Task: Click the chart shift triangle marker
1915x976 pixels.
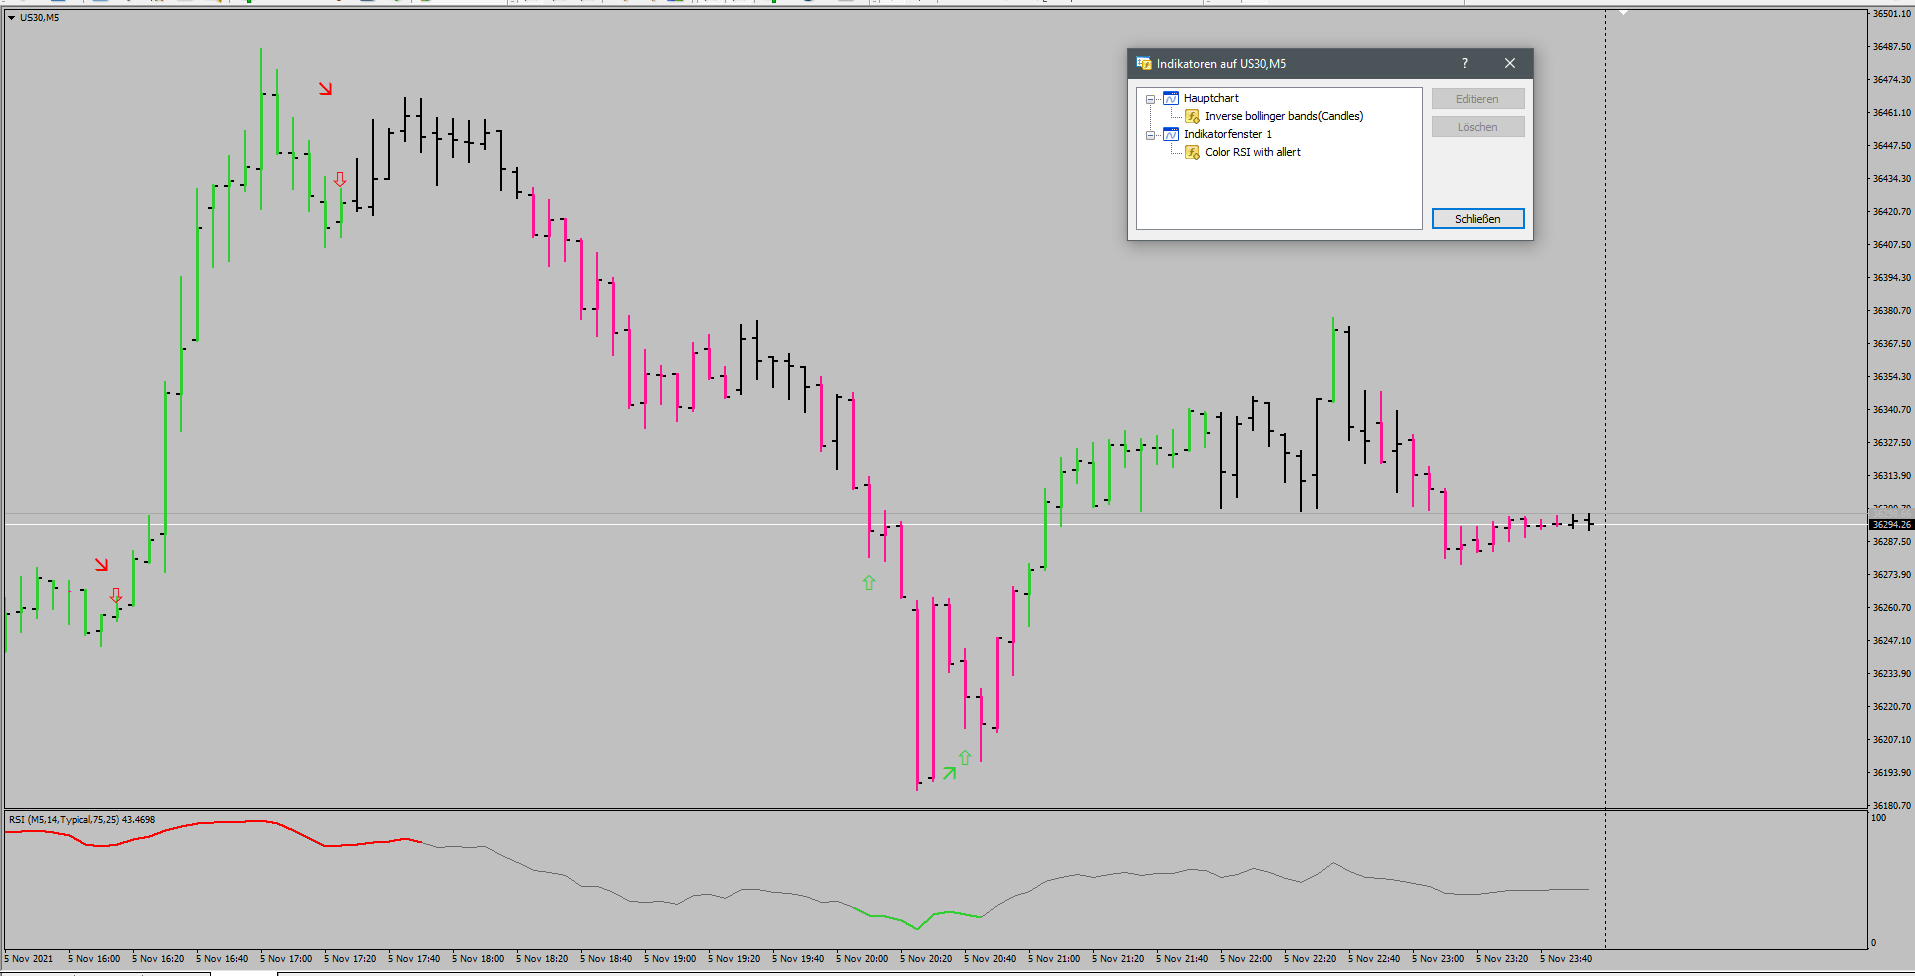Action: click(x=1624, y=13)
